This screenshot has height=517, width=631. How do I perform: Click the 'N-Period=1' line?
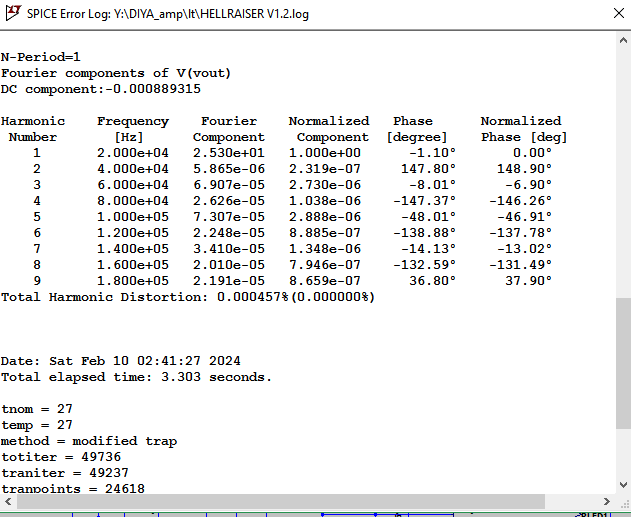pyautogui.click(x=41, y=57)
